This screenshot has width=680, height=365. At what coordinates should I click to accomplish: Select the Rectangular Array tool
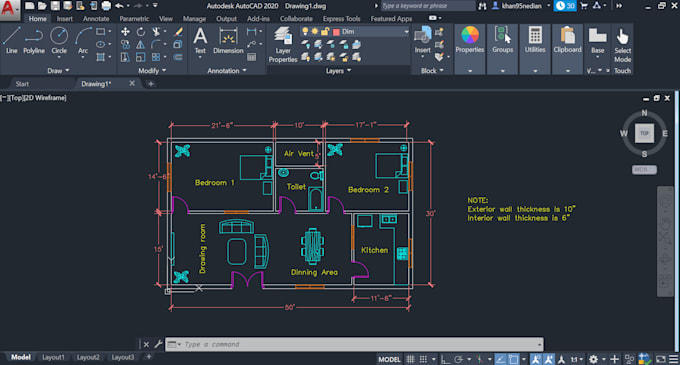(156, 57)
